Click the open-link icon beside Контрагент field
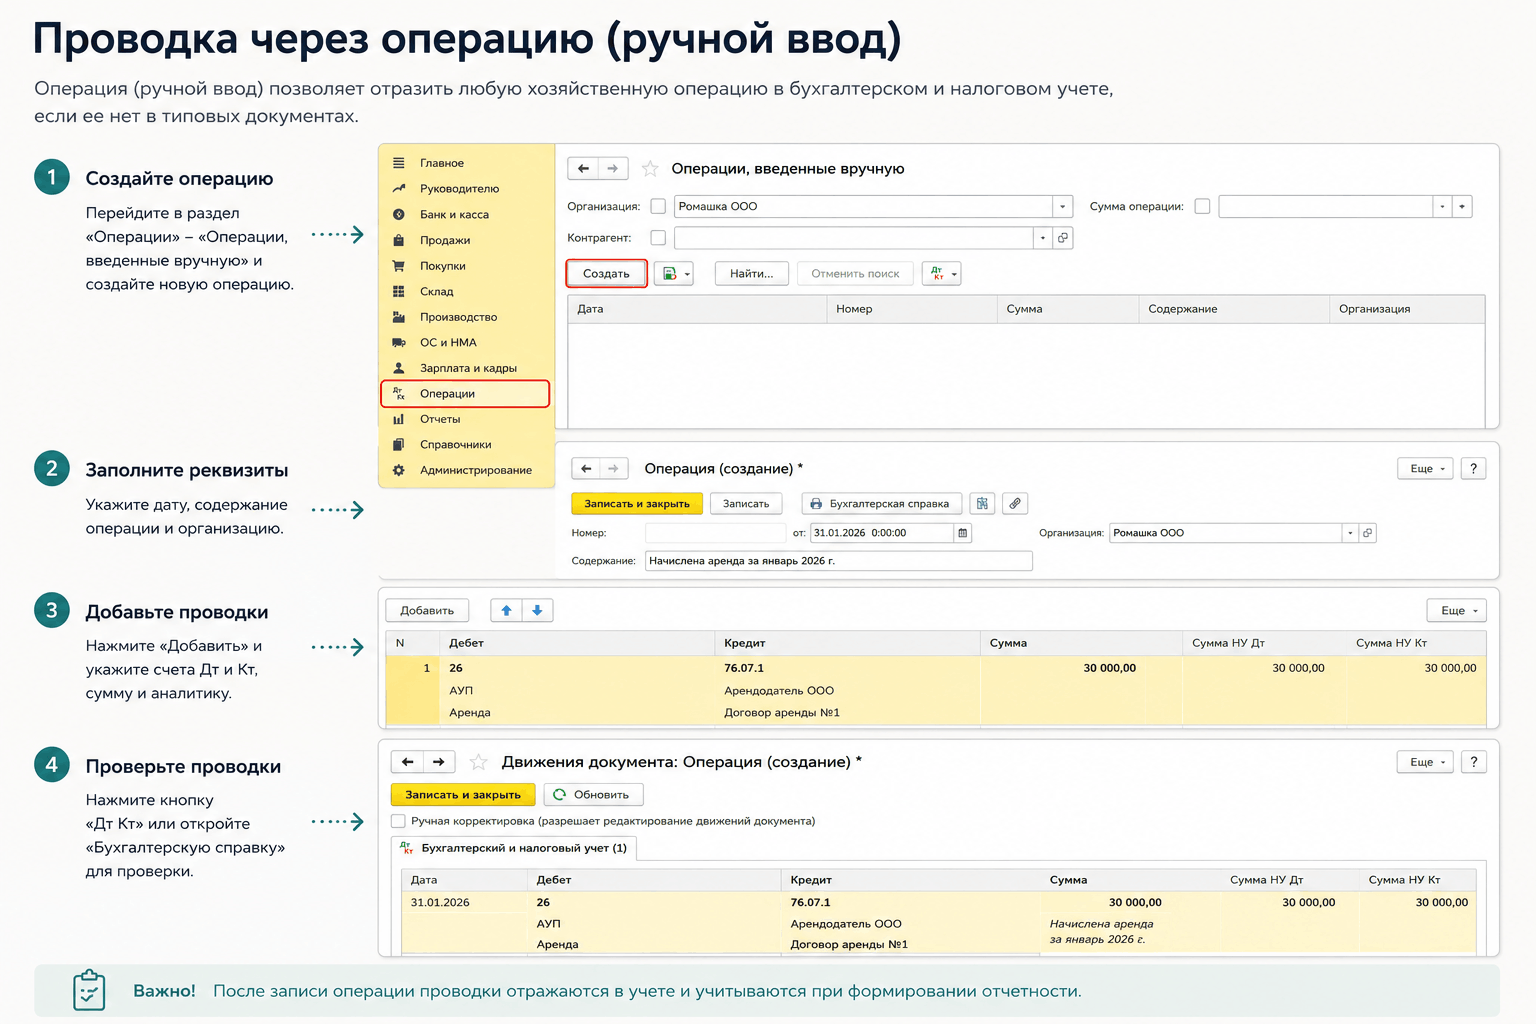Viewport: 1536px width, 1024px height. click(1063, 238)
